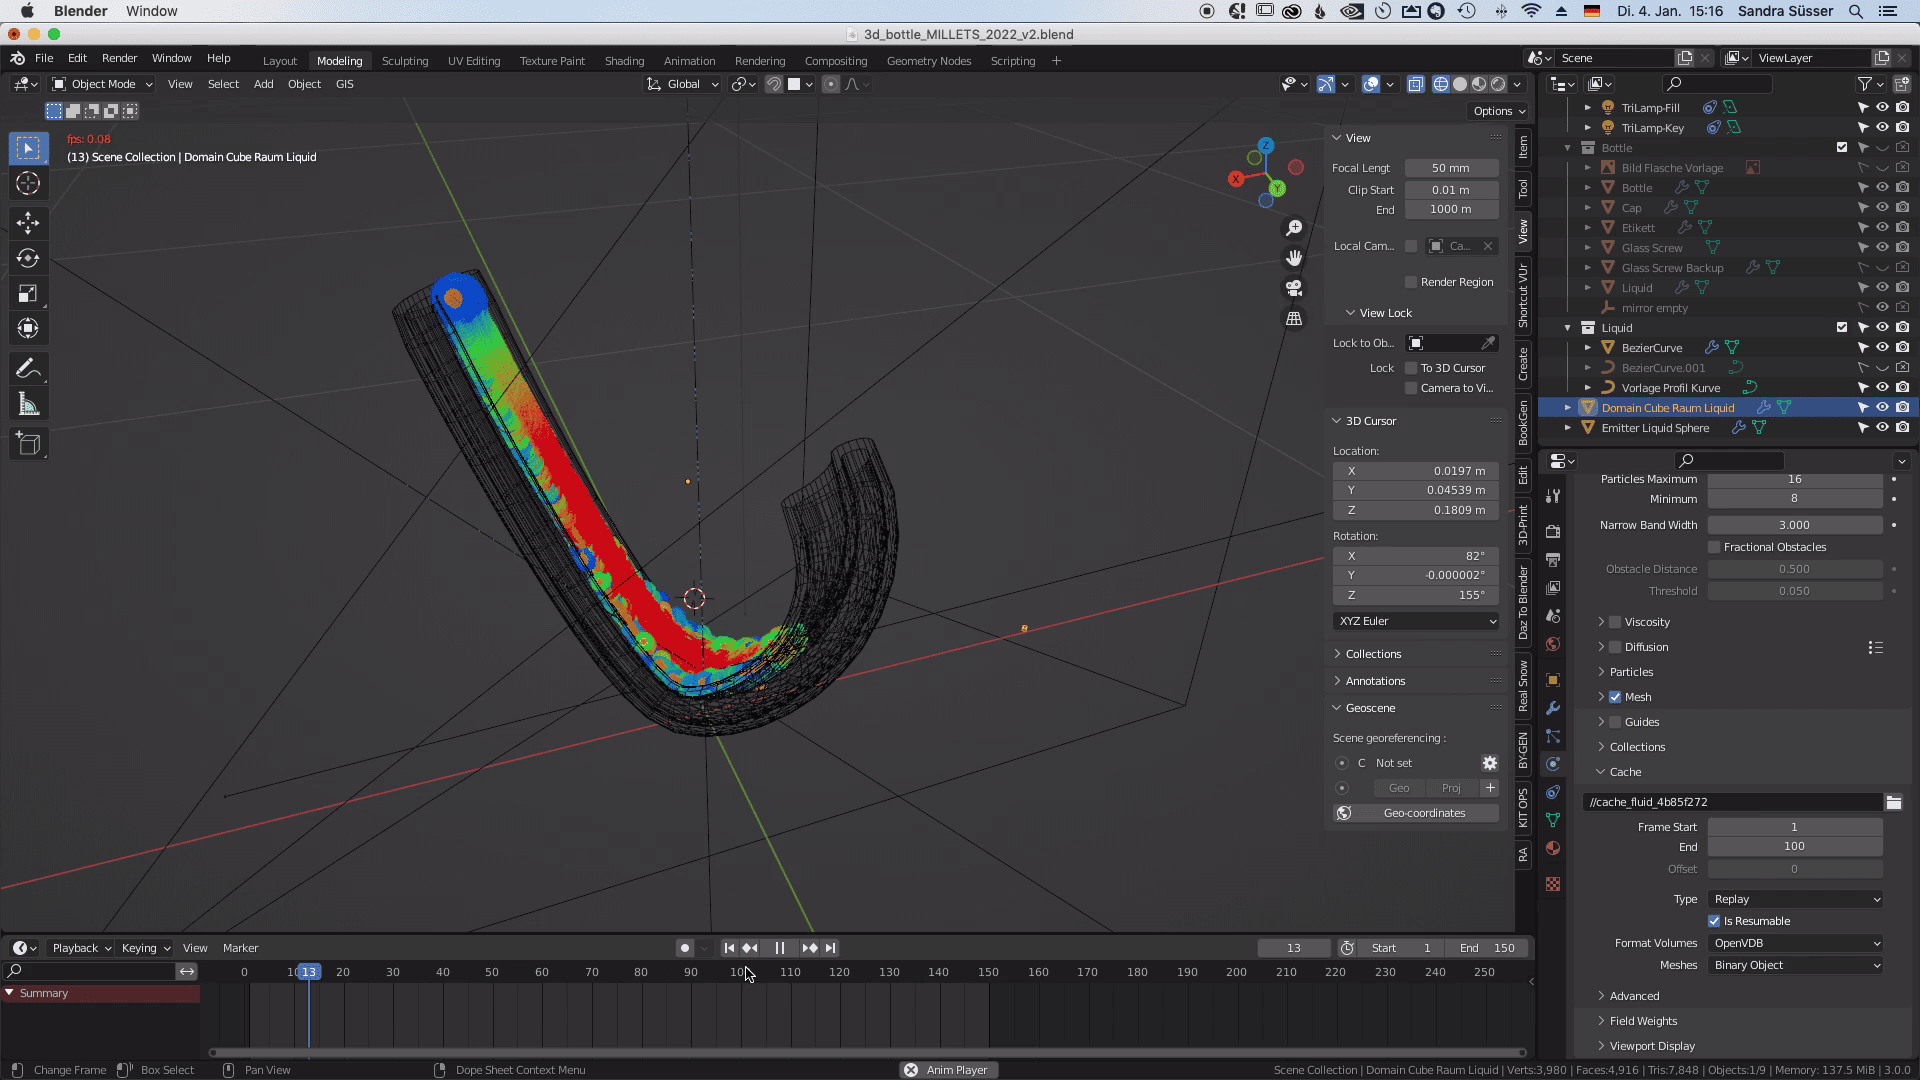Viewport: 1920px width, 1080px height.
Task: Open the Modifier wrench properties tab
Action: point(1552,708)
